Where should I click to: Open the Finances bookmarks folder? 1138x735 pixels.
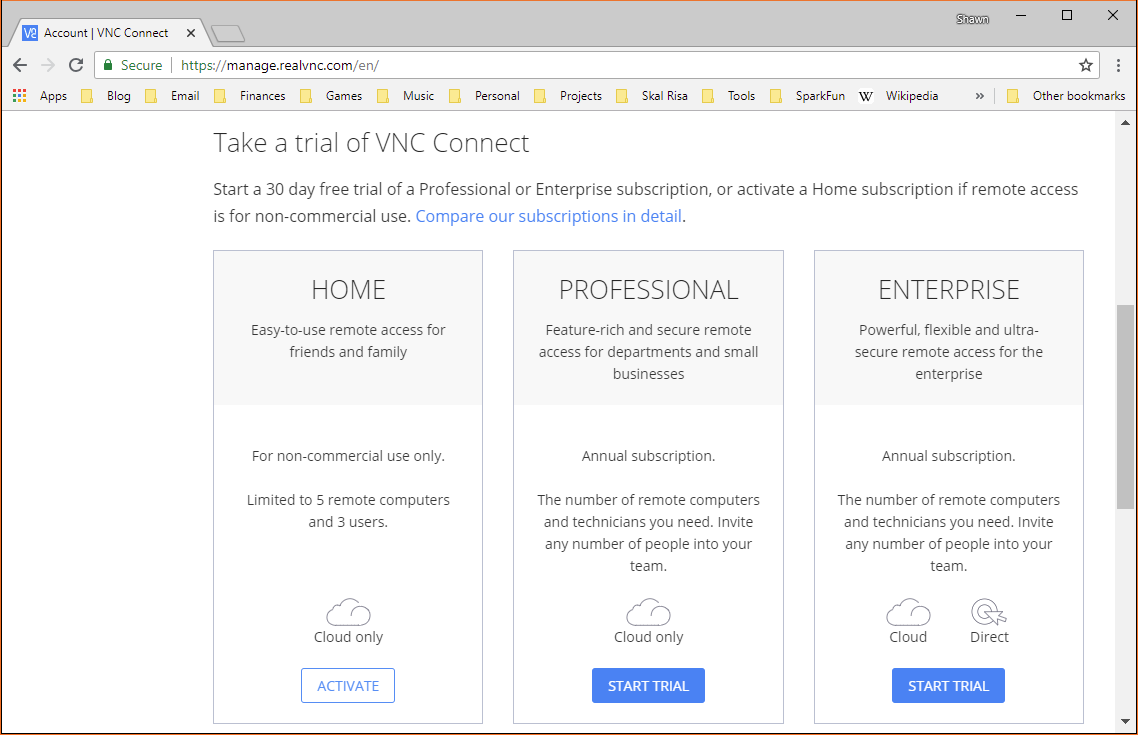pos(250,96)
